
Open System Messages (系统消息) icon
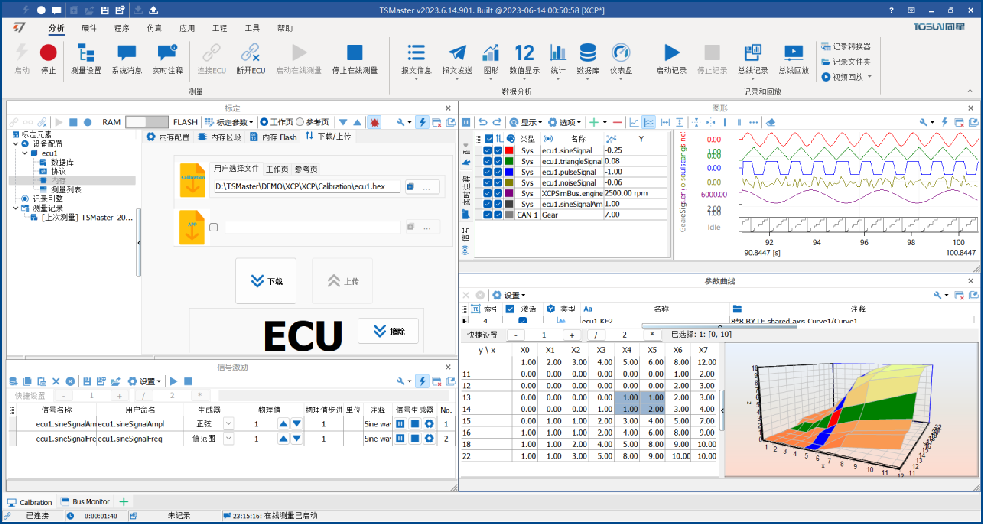[x=127, y=53]
